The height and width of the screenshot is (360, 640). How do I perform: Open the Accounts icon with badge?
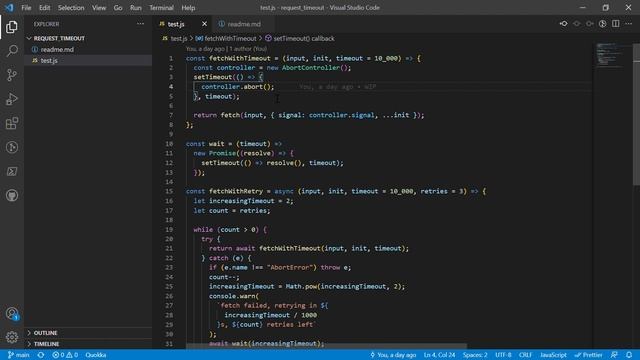coord(12,313)
